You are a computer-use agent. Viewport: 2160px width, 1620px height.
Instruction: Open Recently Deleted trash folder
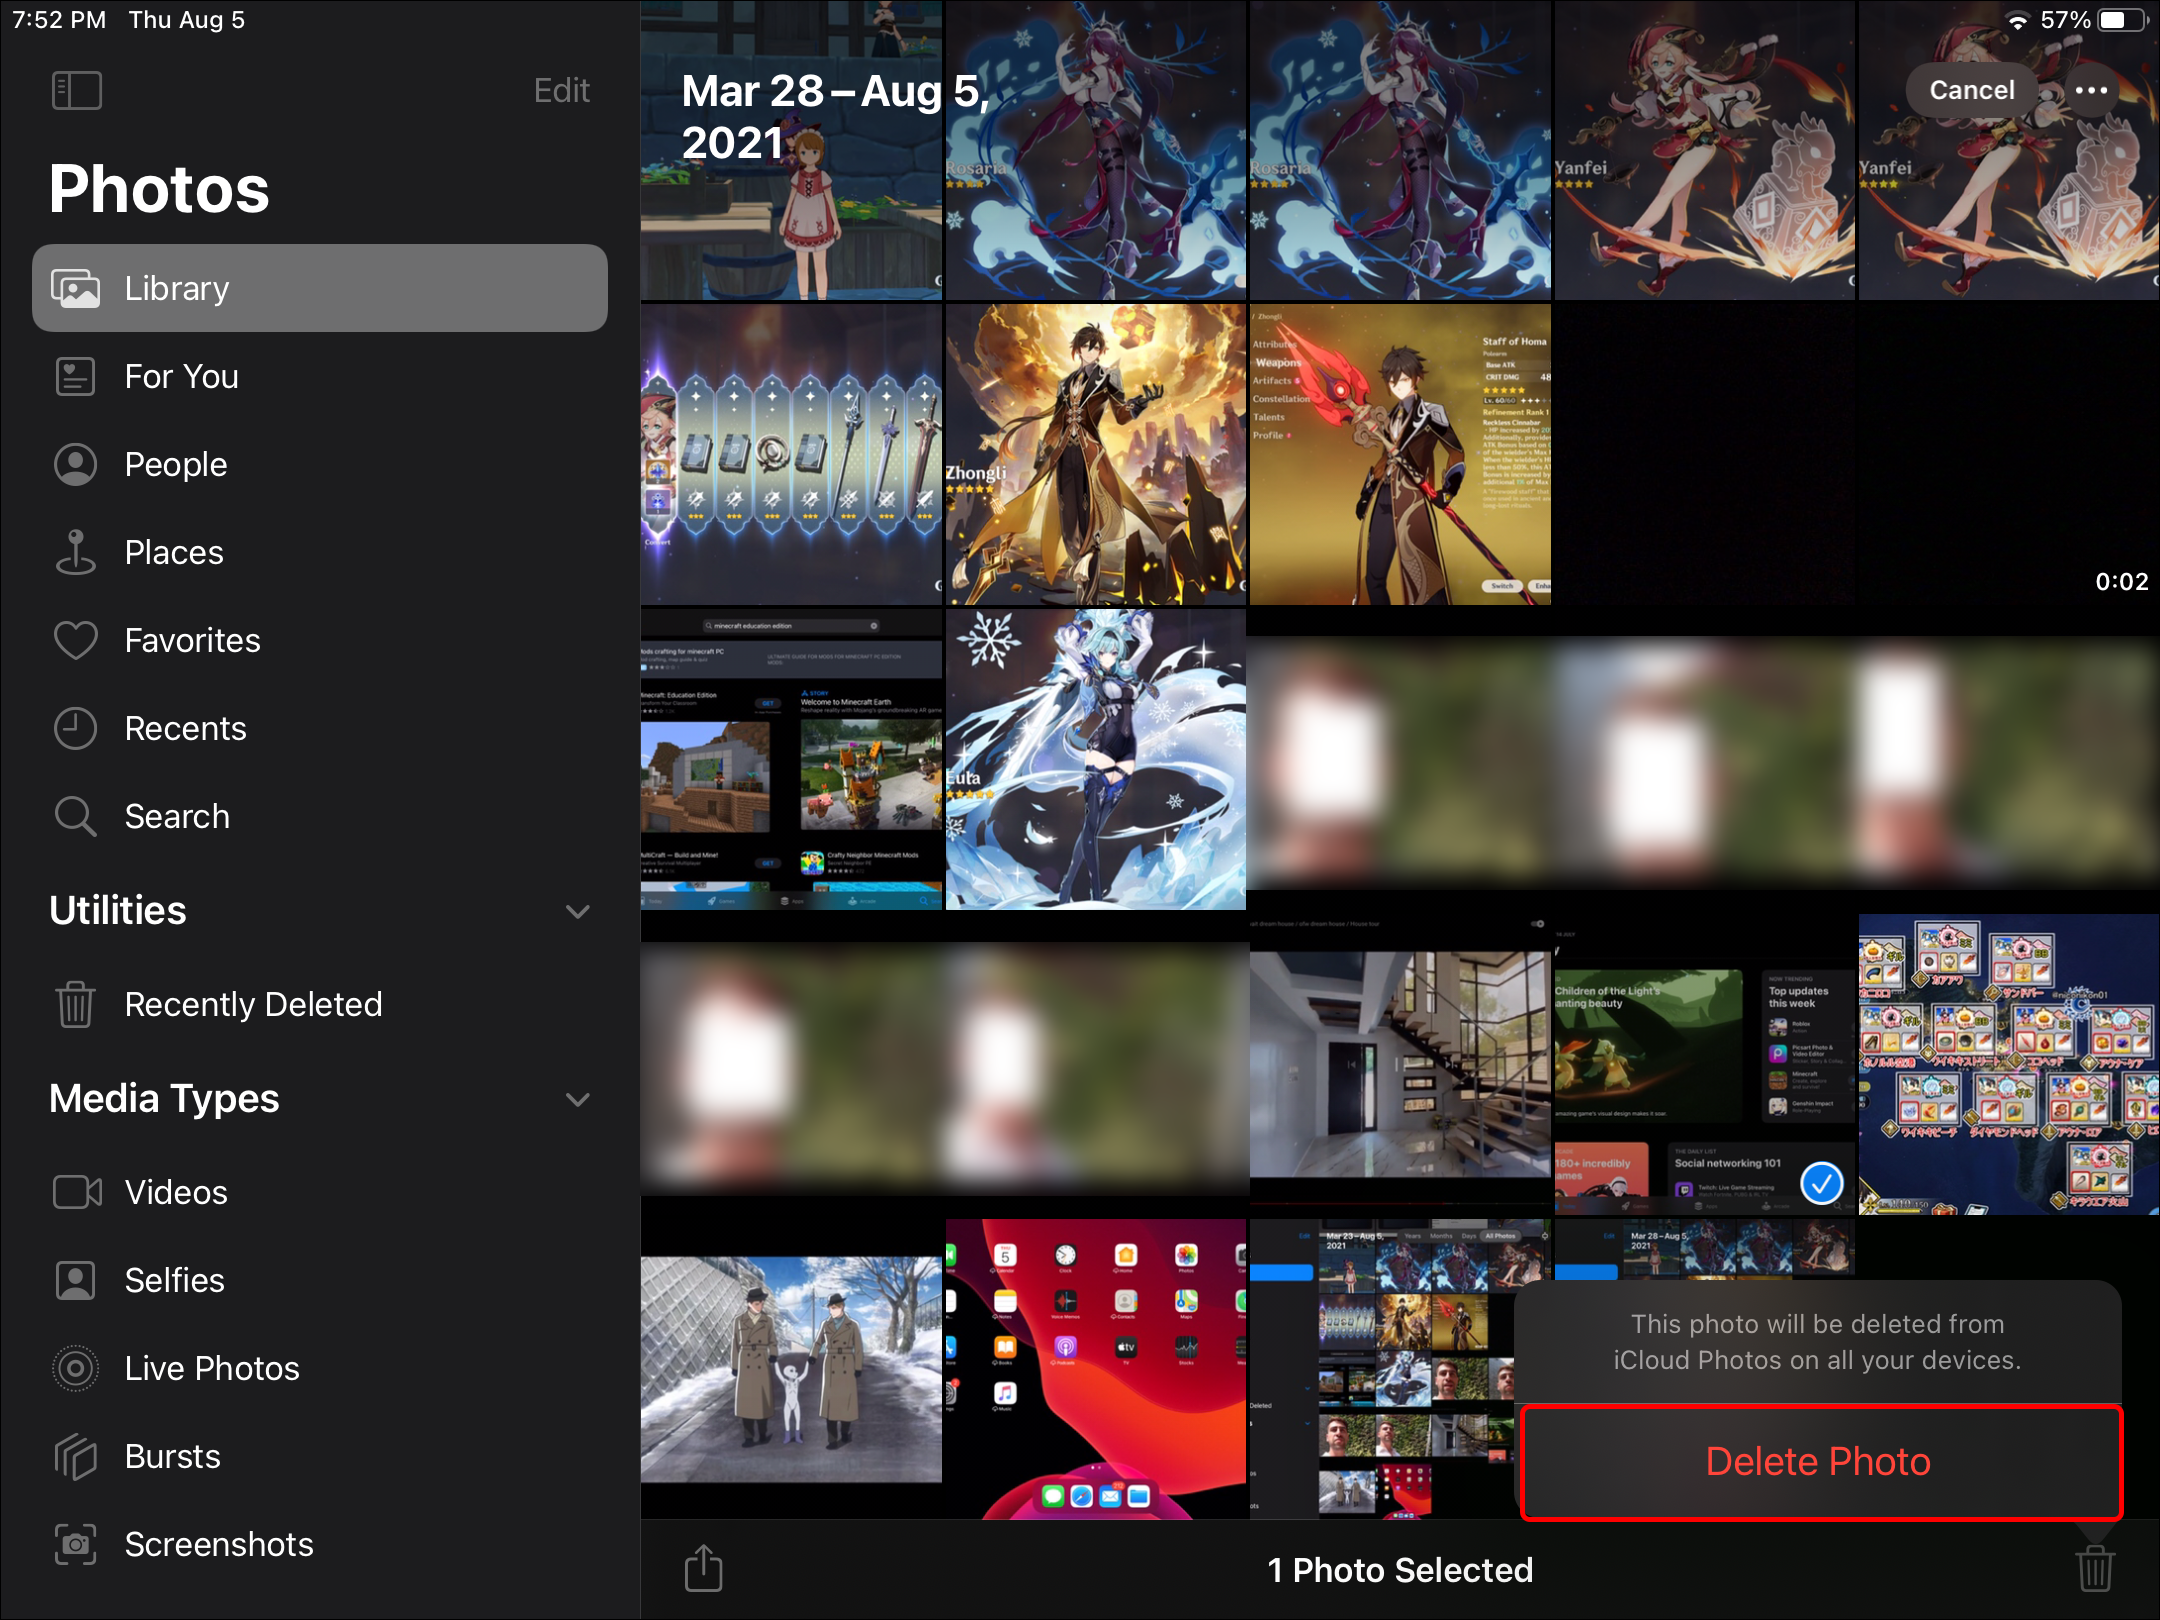coord(252,1004)
